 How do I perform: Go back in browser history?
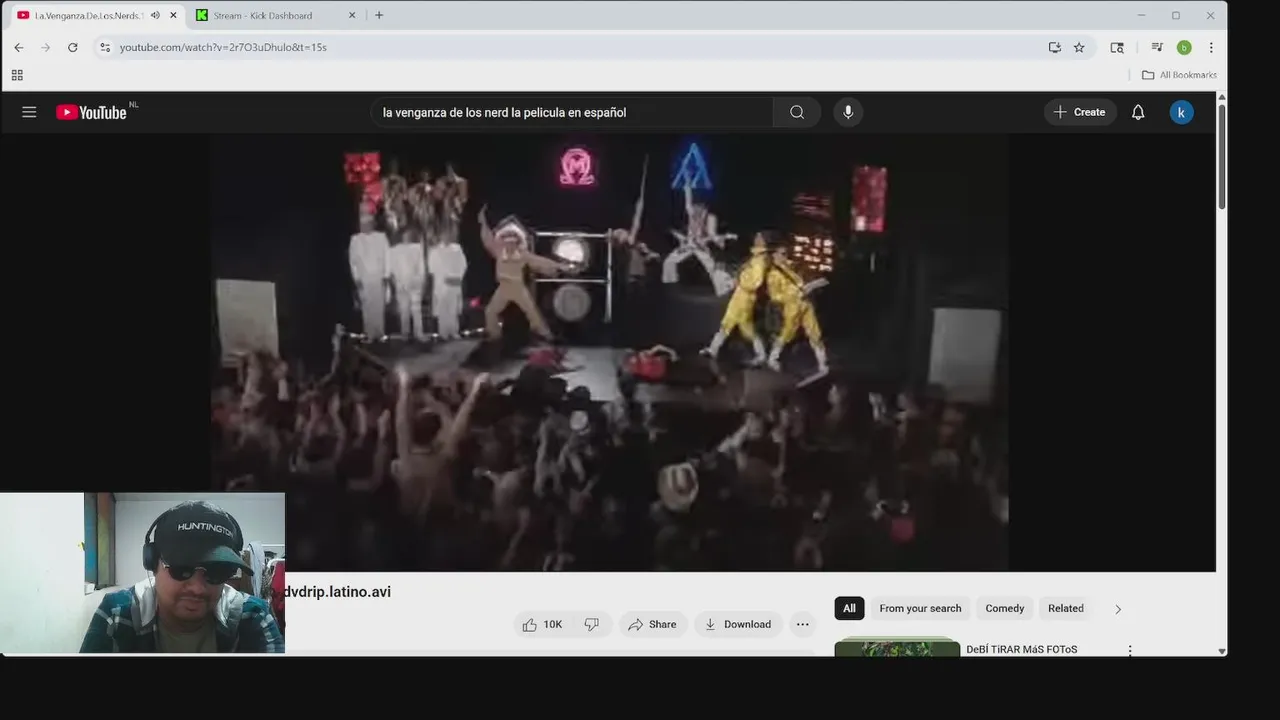click(18, 47)
